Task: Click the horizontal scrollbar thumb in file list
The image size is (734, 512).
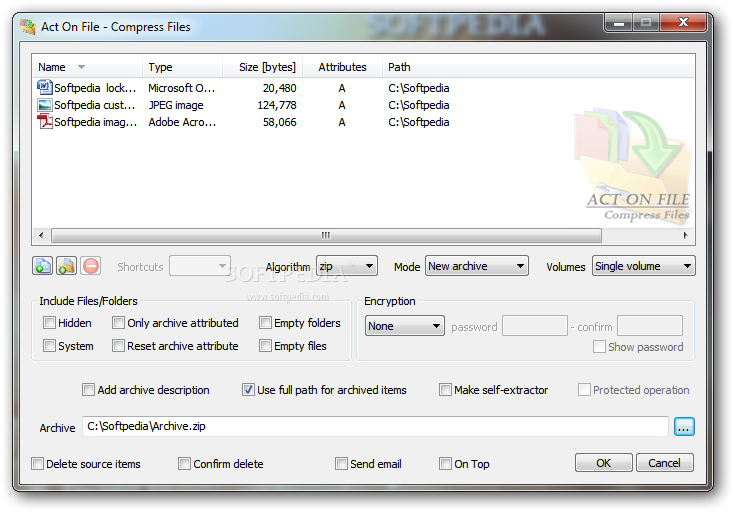Action: [326, 235]
